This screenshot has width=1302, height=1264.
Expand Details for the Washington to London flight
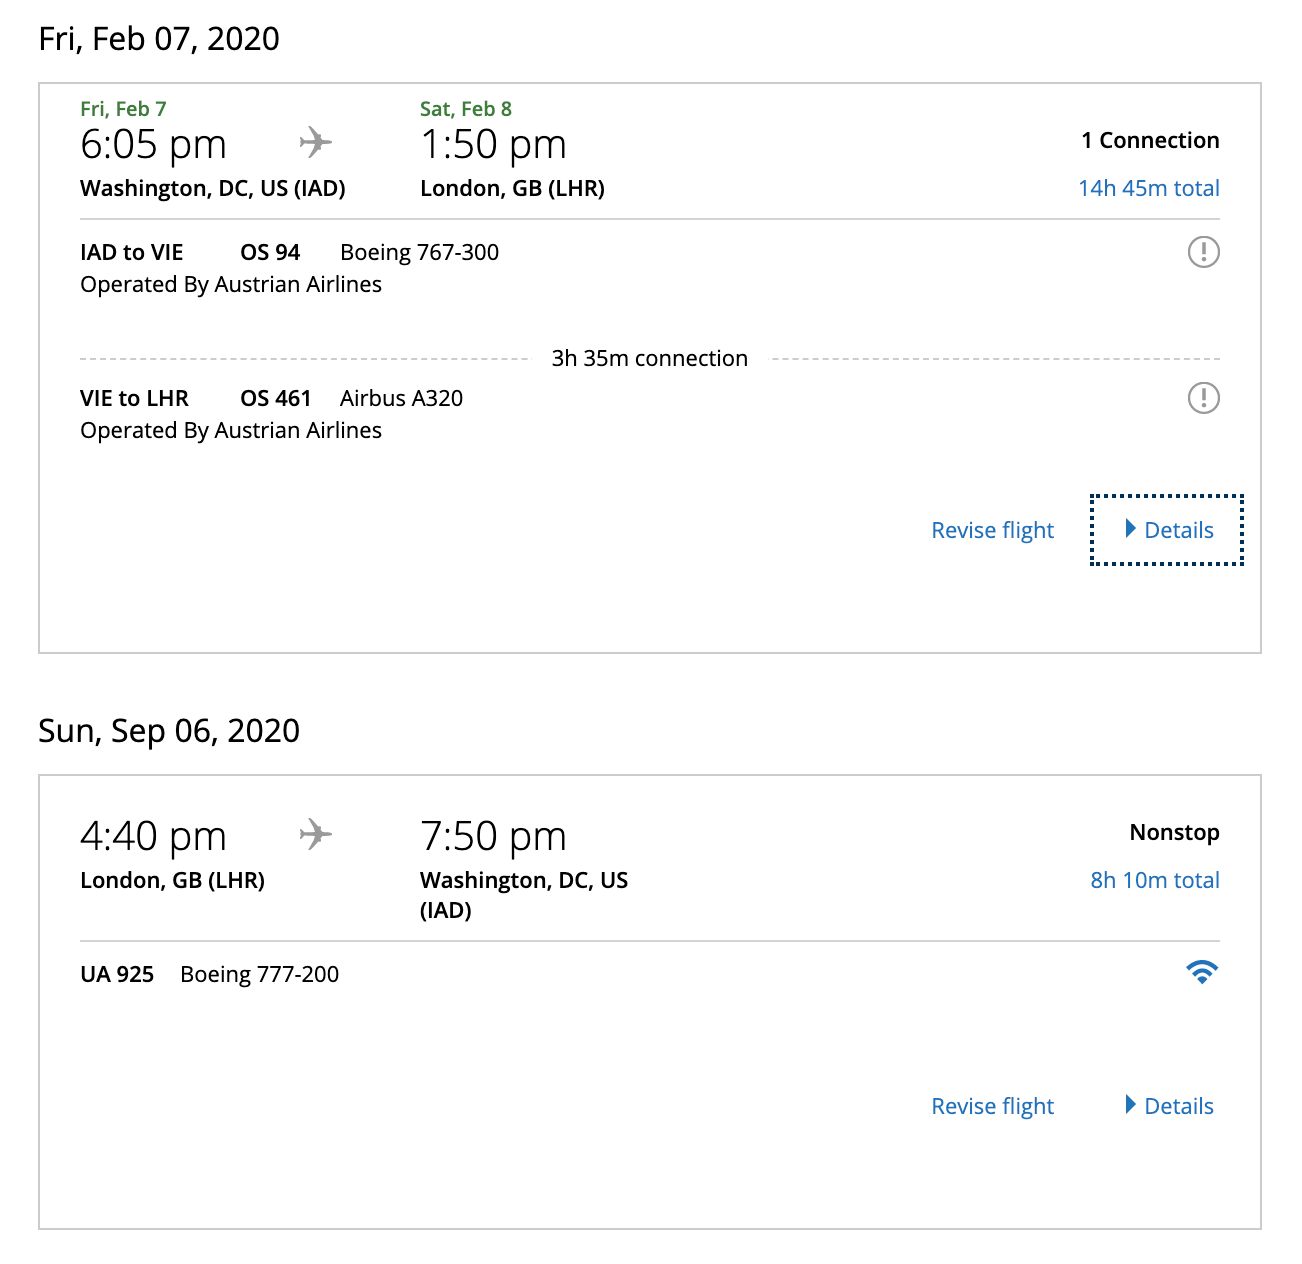(x=1168, y=530)
